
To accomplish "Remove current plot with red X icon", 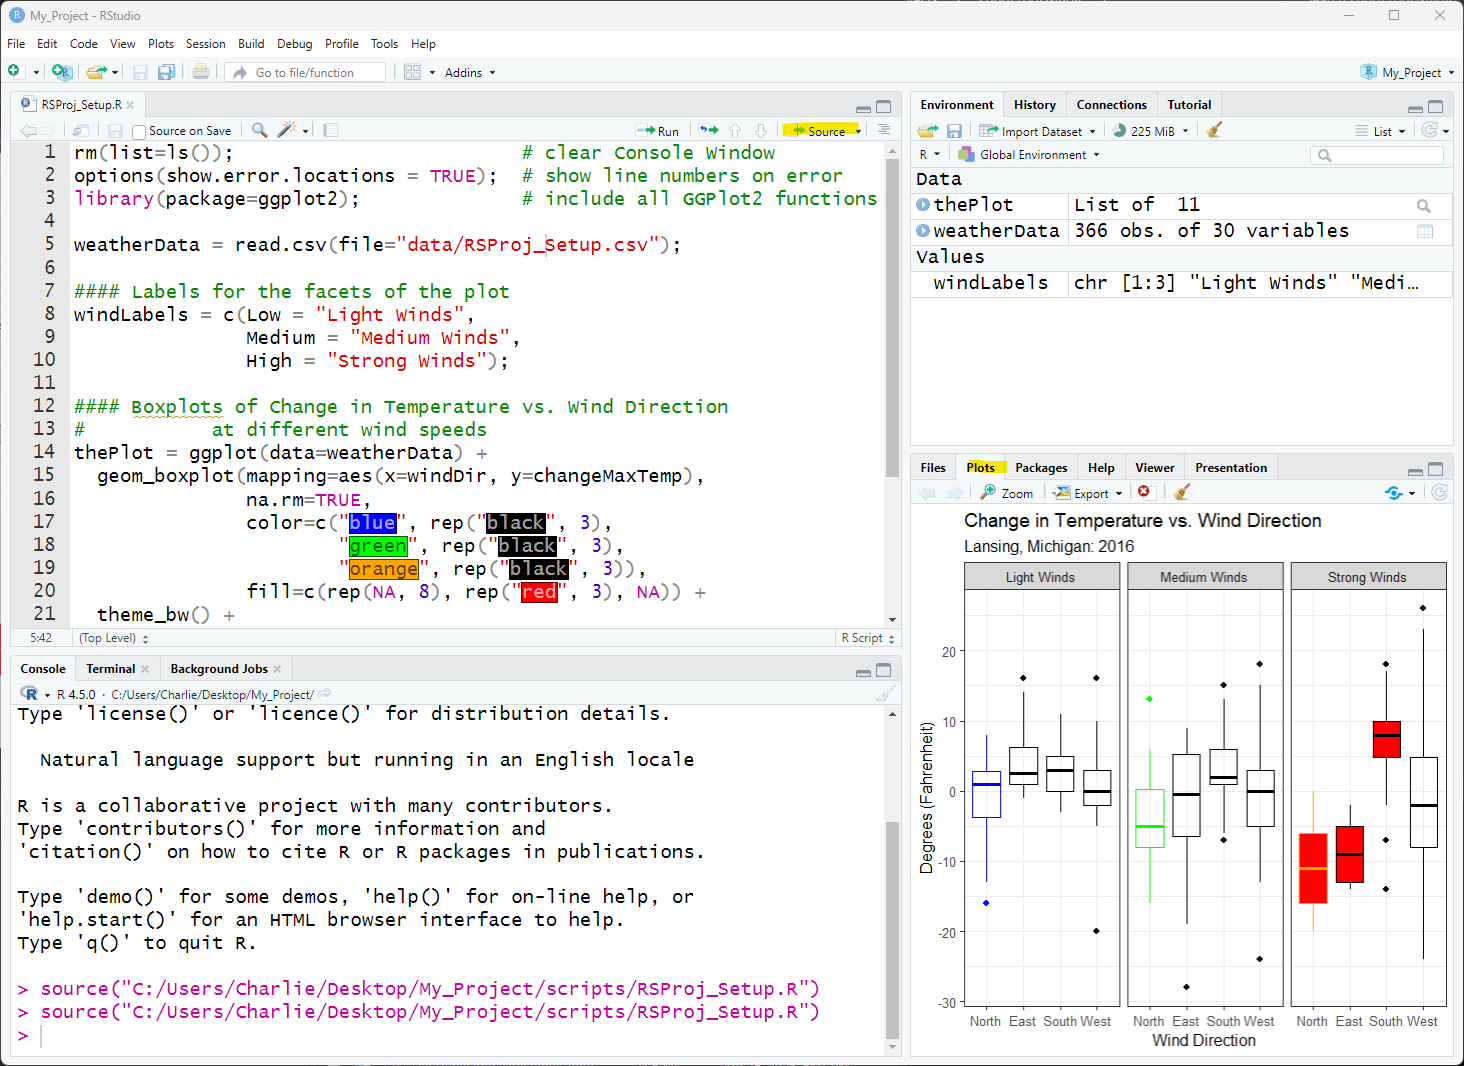I will pos(1144,492).
